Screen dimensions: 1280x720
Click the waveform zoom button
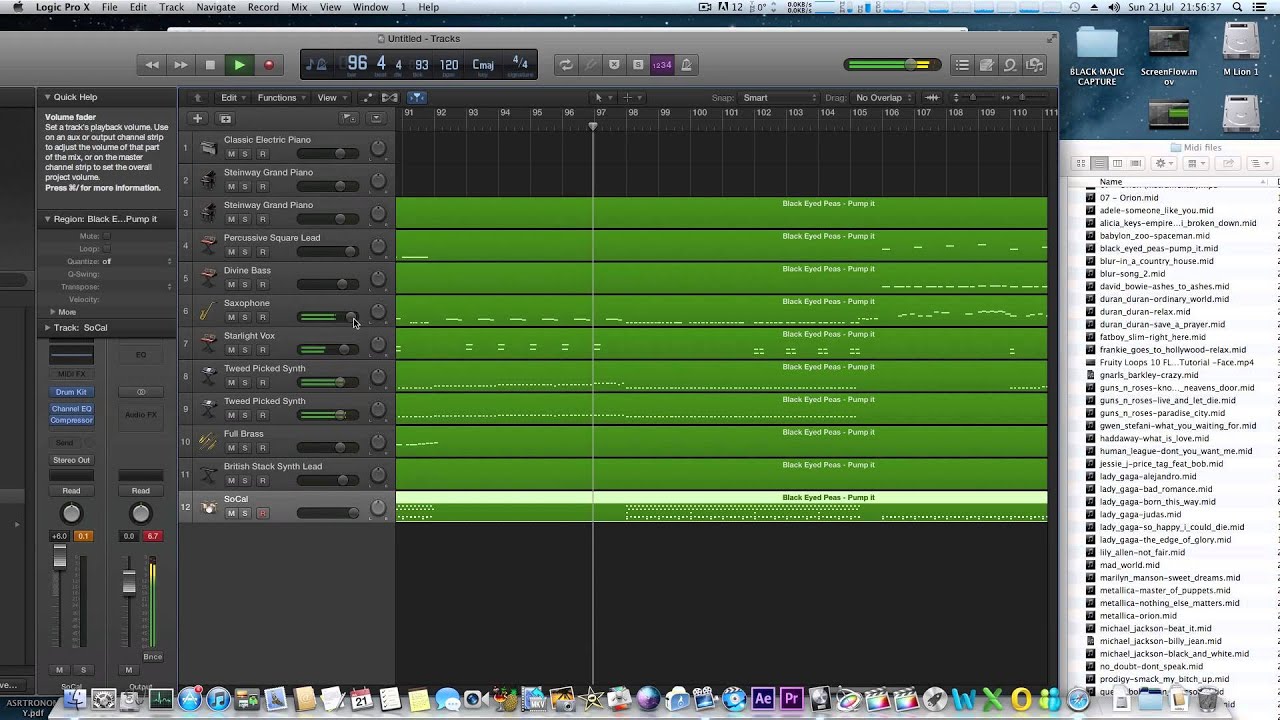click(x=932, y=97)
